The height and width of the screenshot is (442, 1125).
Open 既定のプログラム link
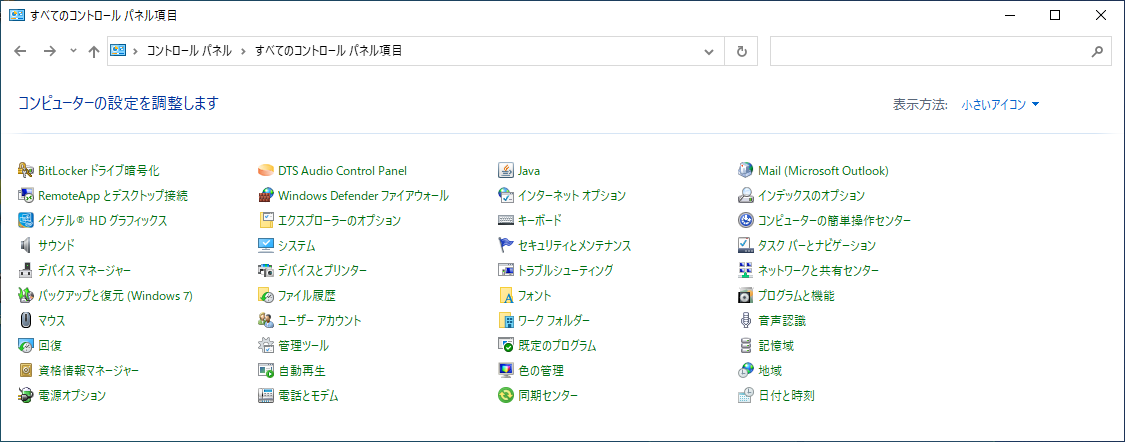[557, 345]
